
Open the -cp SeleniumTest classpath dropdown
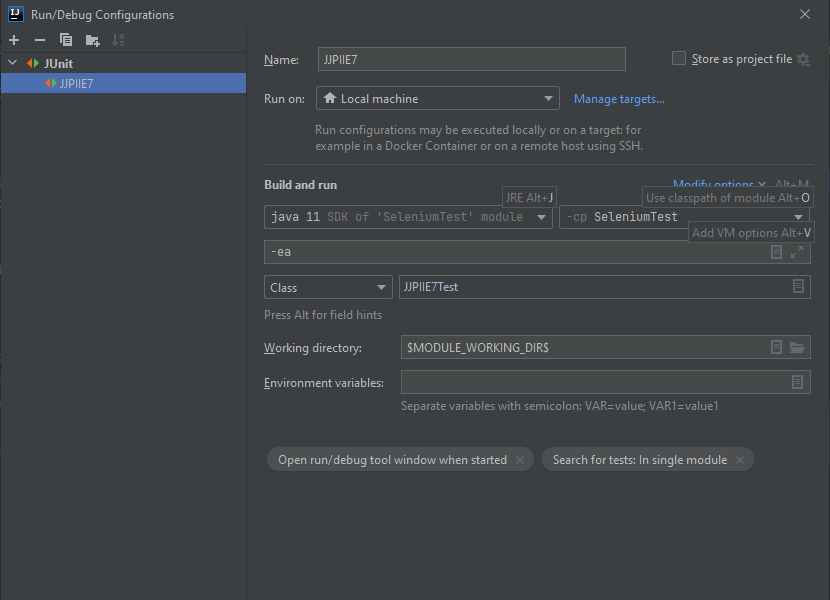tap(684, 217)
